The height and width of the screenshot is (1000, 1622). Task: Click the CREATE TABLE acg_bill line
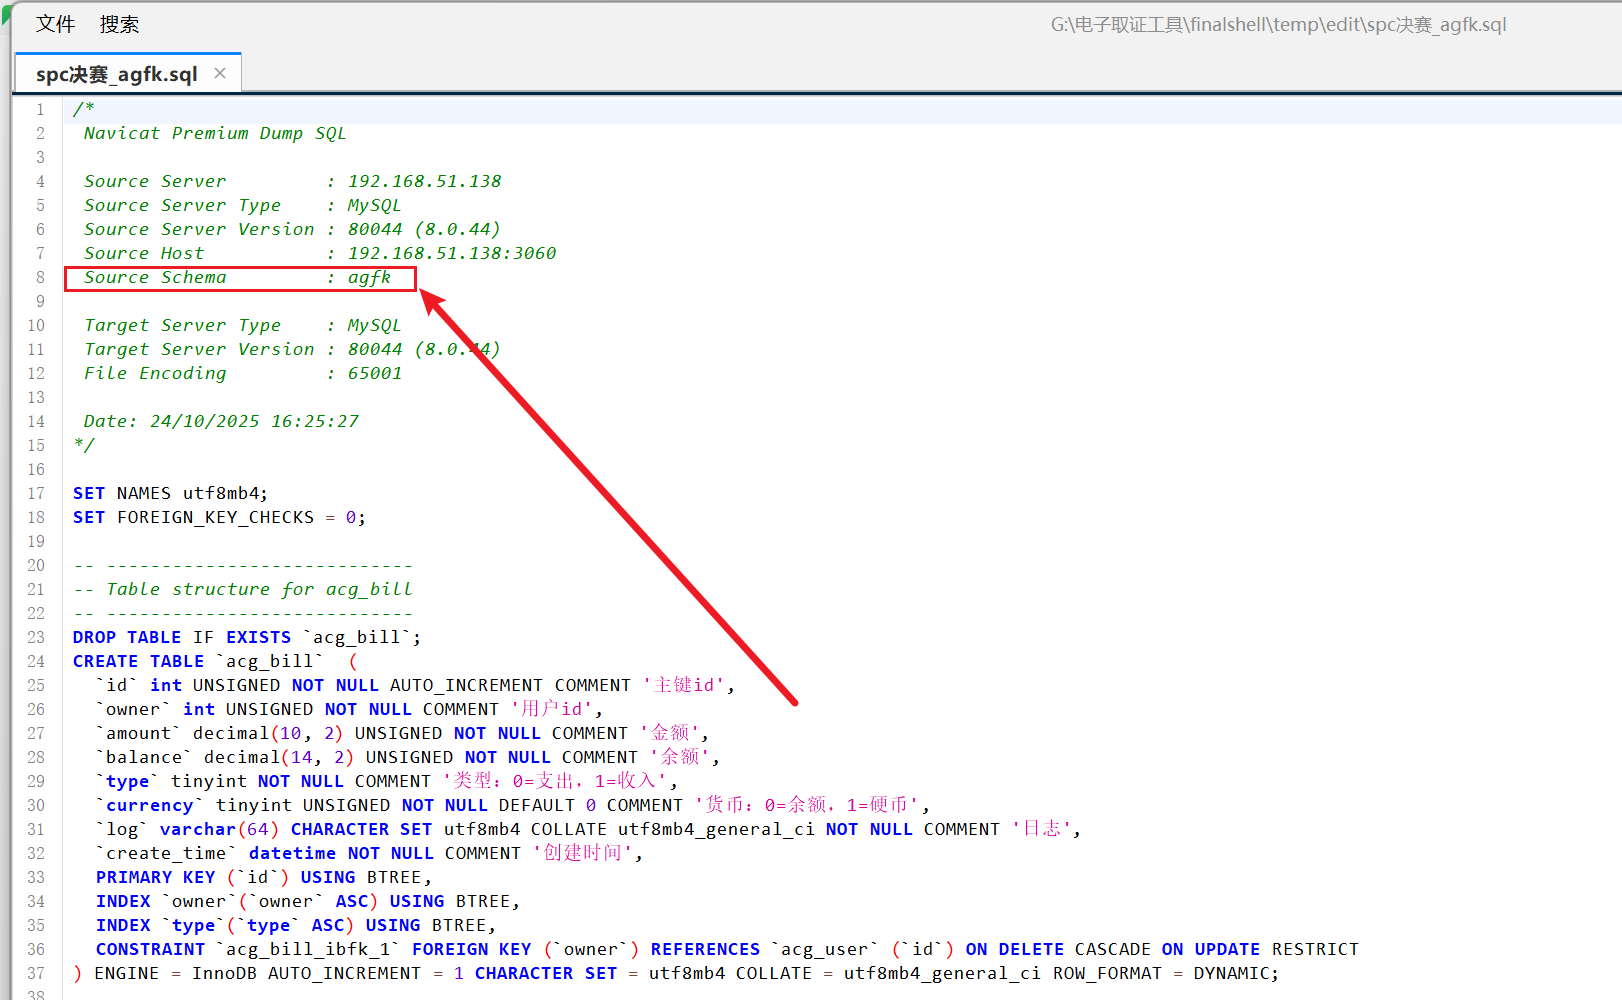198,661
